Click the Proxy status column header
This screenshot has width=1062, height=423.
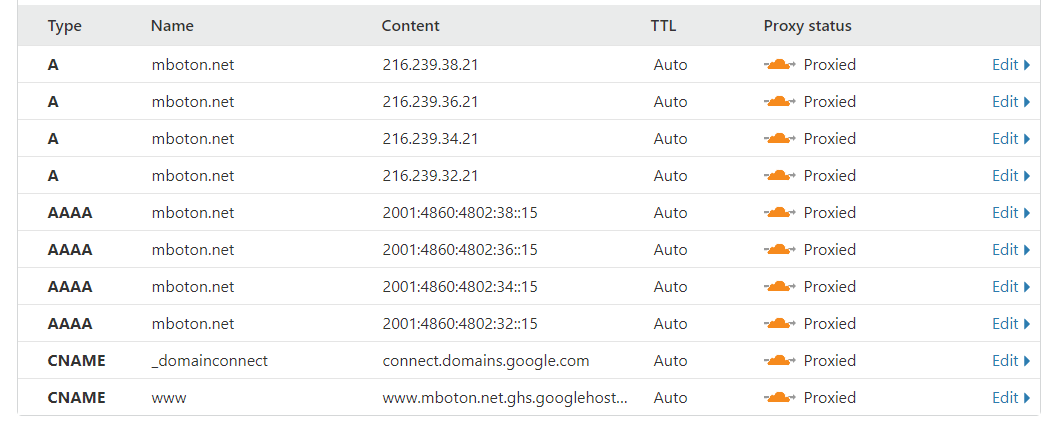point(807,26)
